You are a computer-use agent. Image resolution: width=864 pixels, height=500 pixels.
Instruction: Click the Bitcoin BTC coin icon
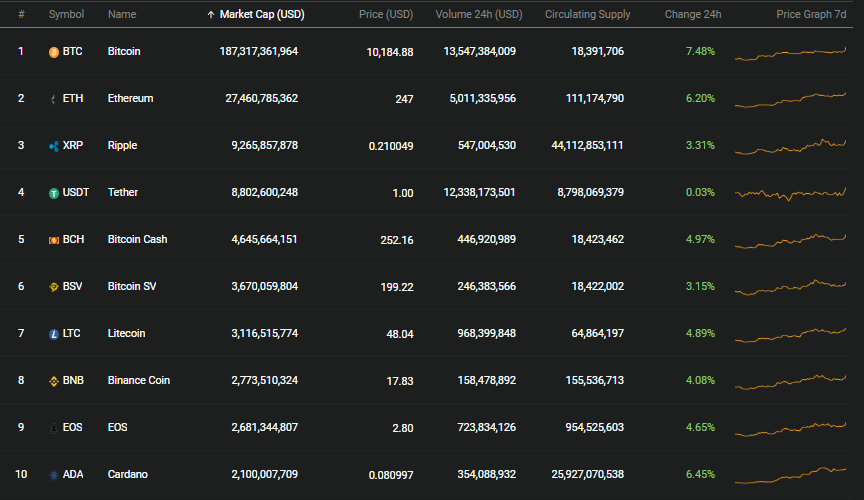pyautogui.click(x=53, y=52)
